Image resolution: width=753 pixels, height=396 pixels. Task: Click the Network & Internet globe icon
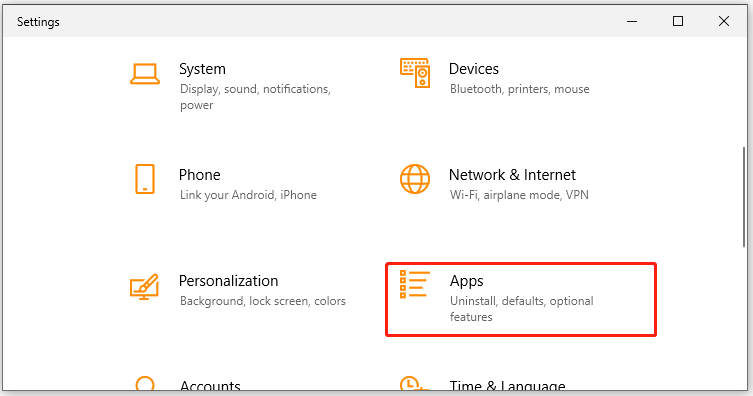pos(415,179)
